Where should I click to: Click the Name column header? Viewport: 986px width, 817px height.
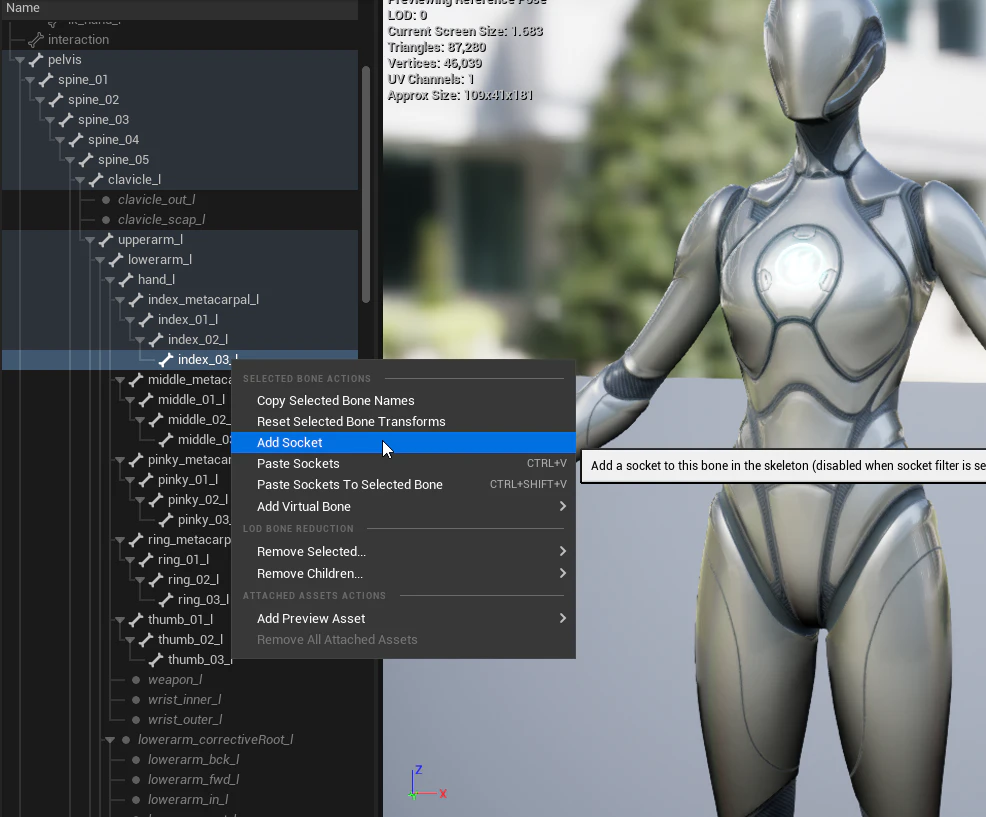179,8
